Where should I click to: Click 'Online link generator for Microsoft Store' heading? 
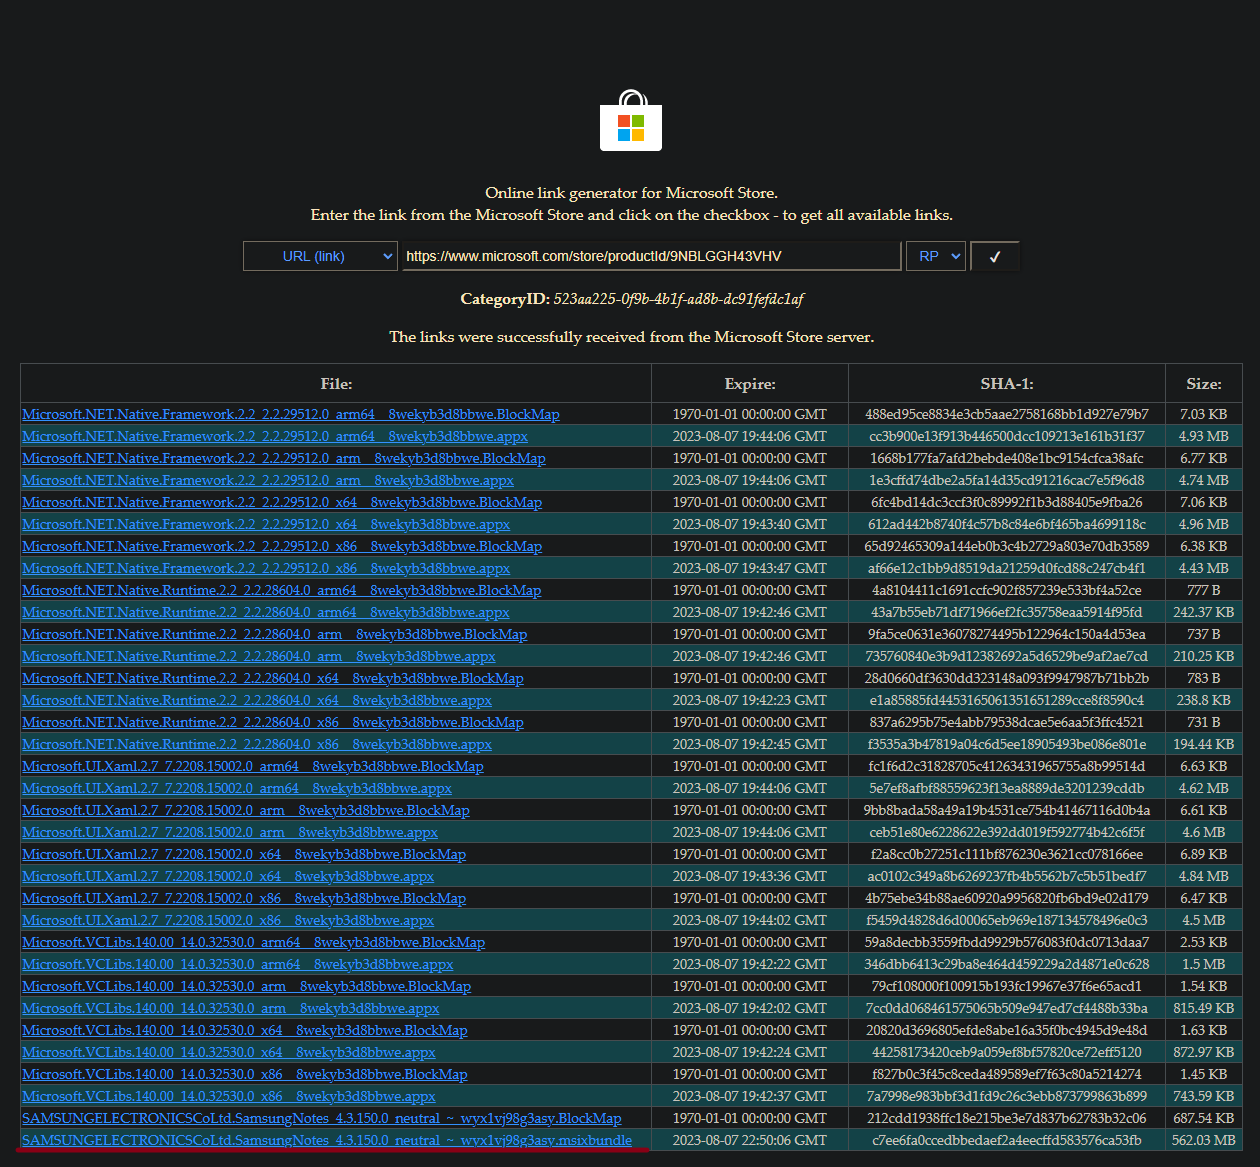[631, 193]
